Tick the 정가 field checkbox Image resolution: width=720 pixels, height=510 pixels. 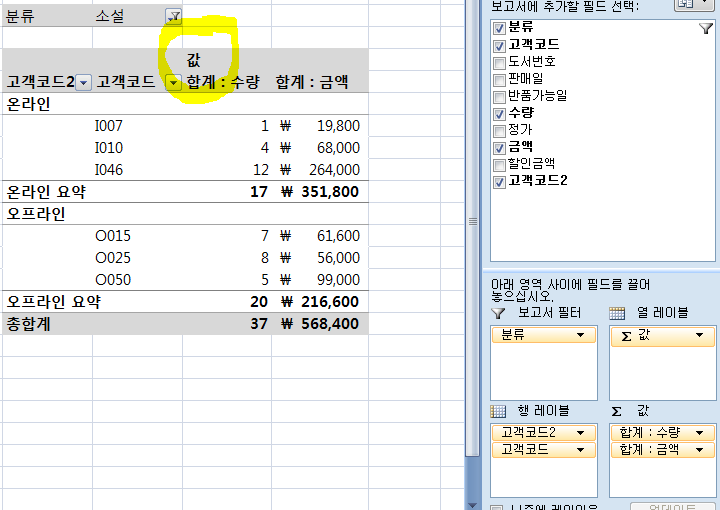[x=500, y=129]
